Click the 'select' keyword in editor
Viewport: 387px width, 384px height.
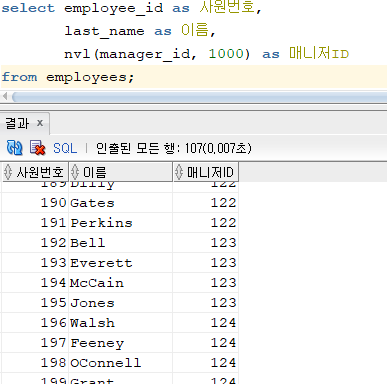pos(28,8)
